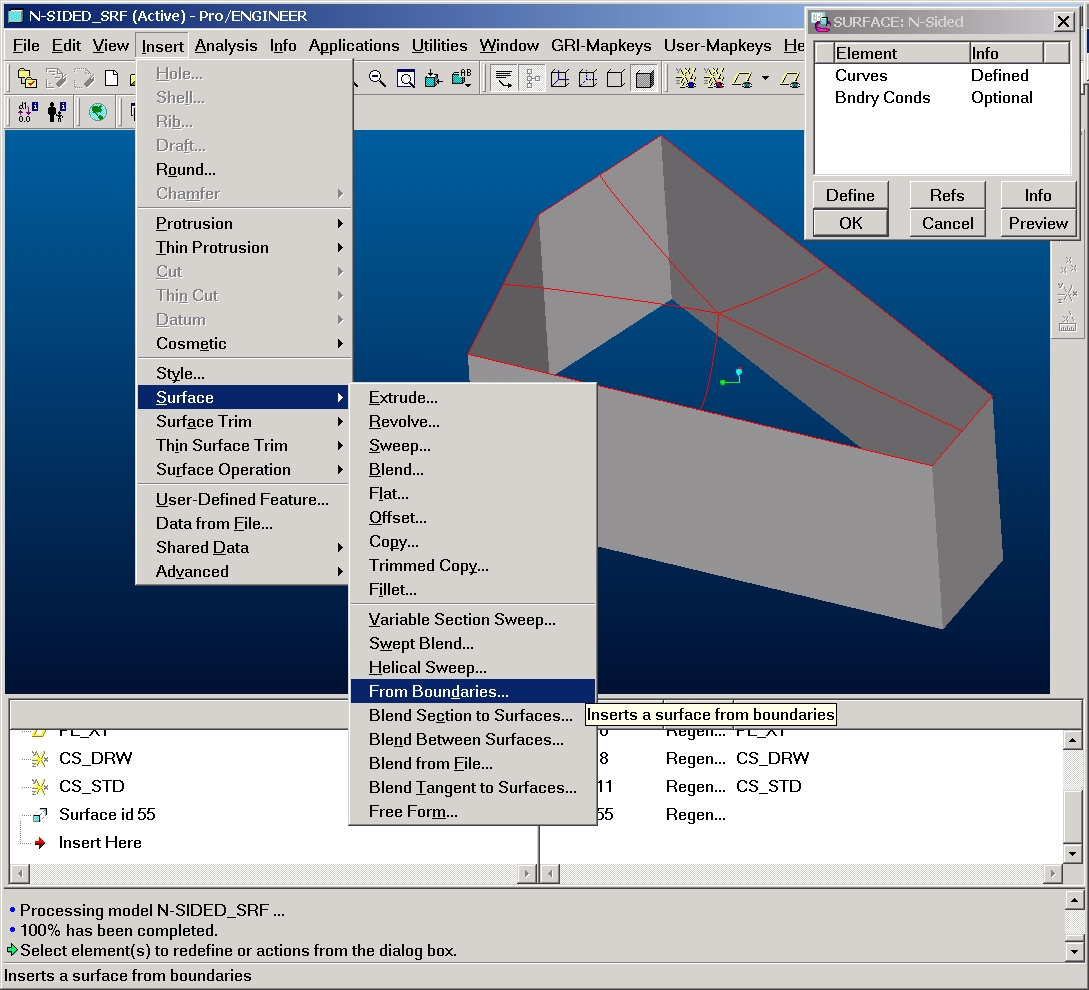Toggle hidden line display mode
The image size is (1089, 990).
tap(588, 79)
